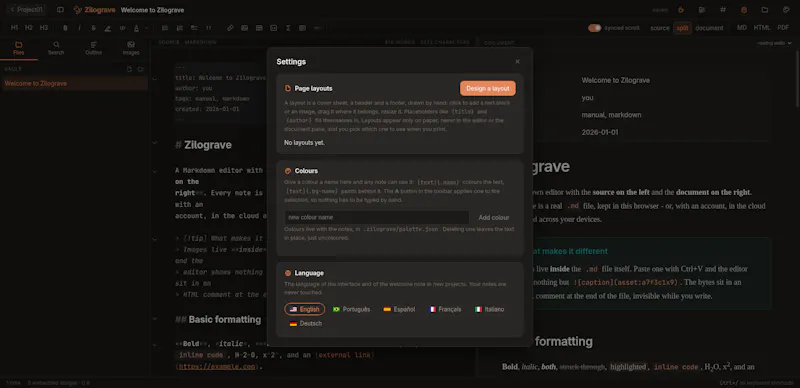Open the Search sidebar tab
800x388 pixels.
[x=56, y=48]
